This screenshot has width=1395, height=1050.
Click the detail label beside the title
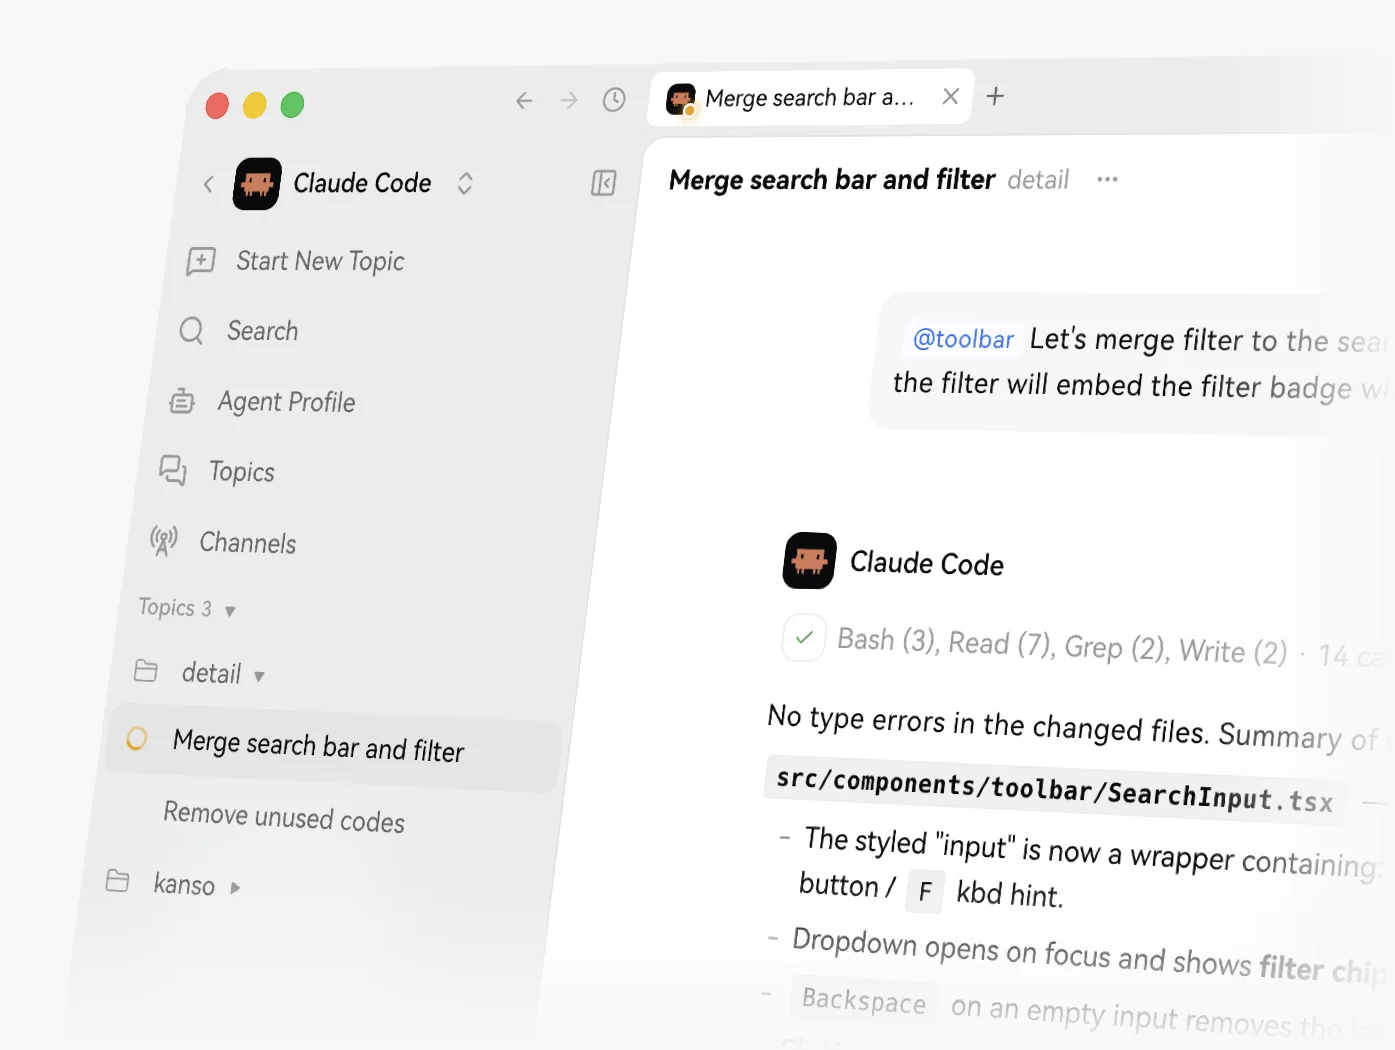click(1038, 180)
